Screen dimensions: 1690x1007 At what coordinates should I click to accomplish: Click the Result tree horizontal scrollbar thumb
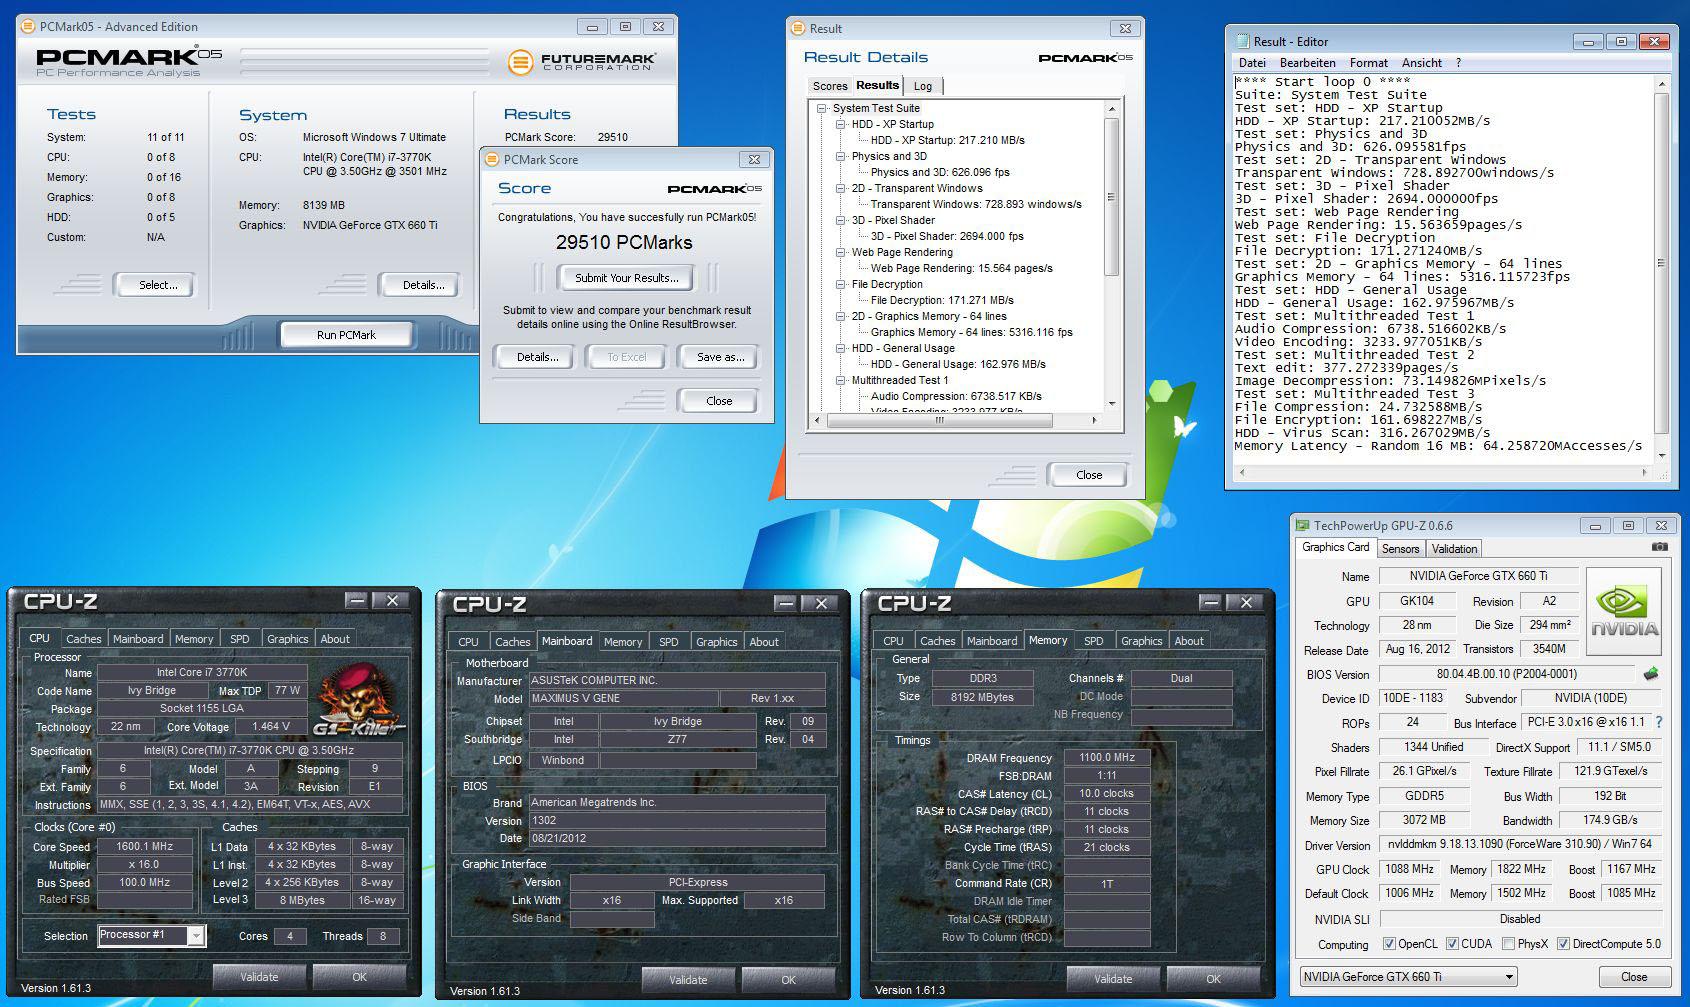click(939, 421)
